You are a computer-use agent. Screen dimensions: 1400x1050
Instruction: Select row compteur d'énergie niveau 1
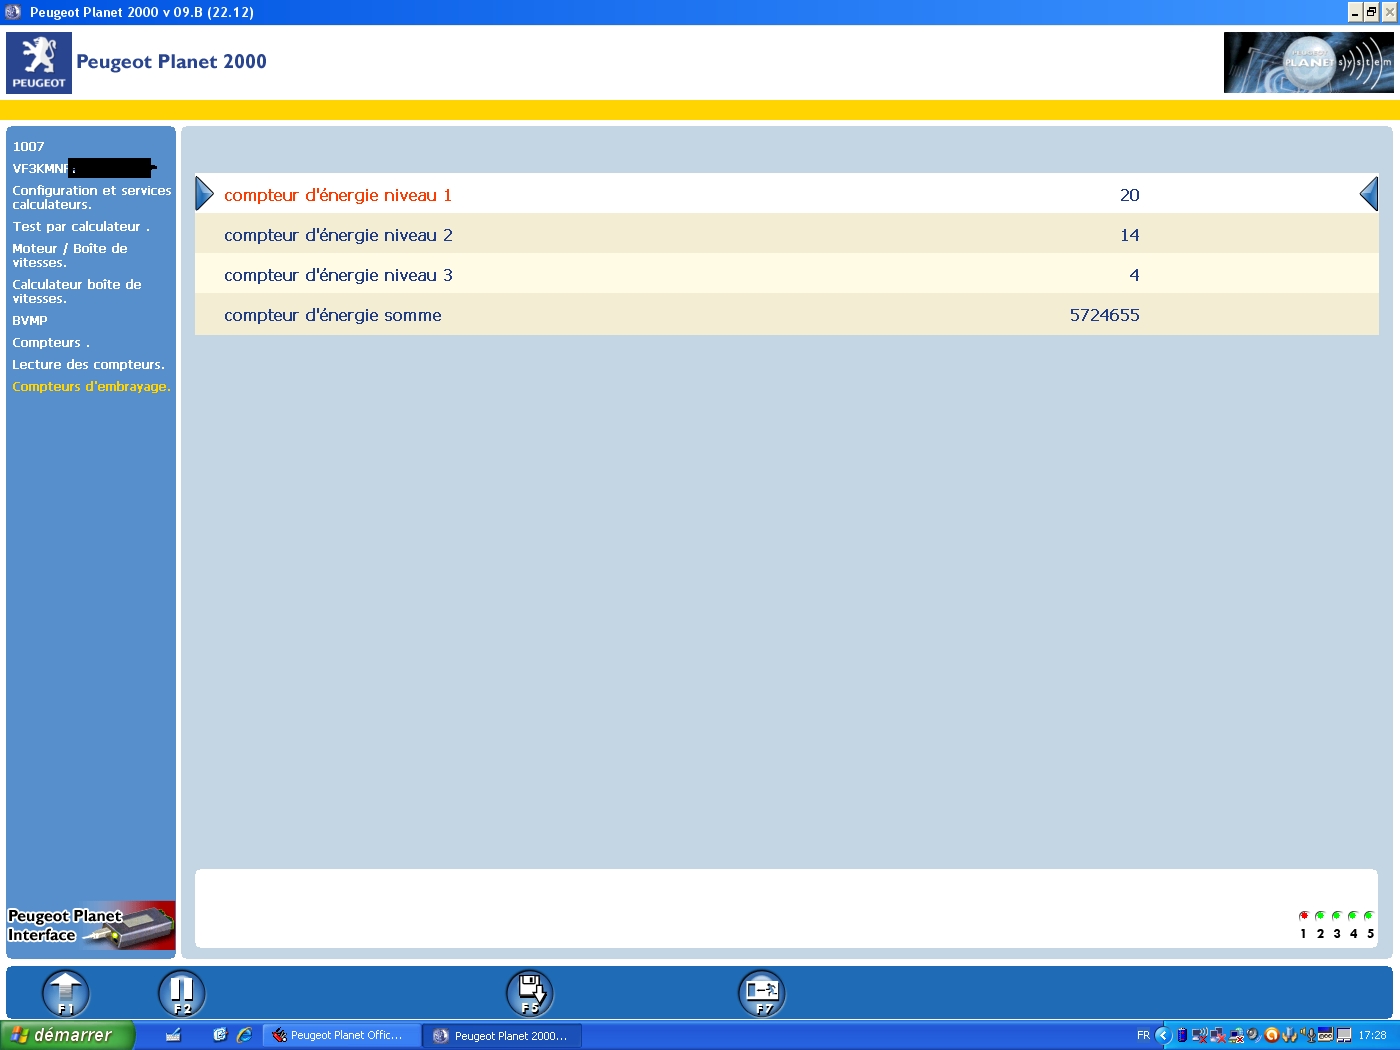pos(787,194)
